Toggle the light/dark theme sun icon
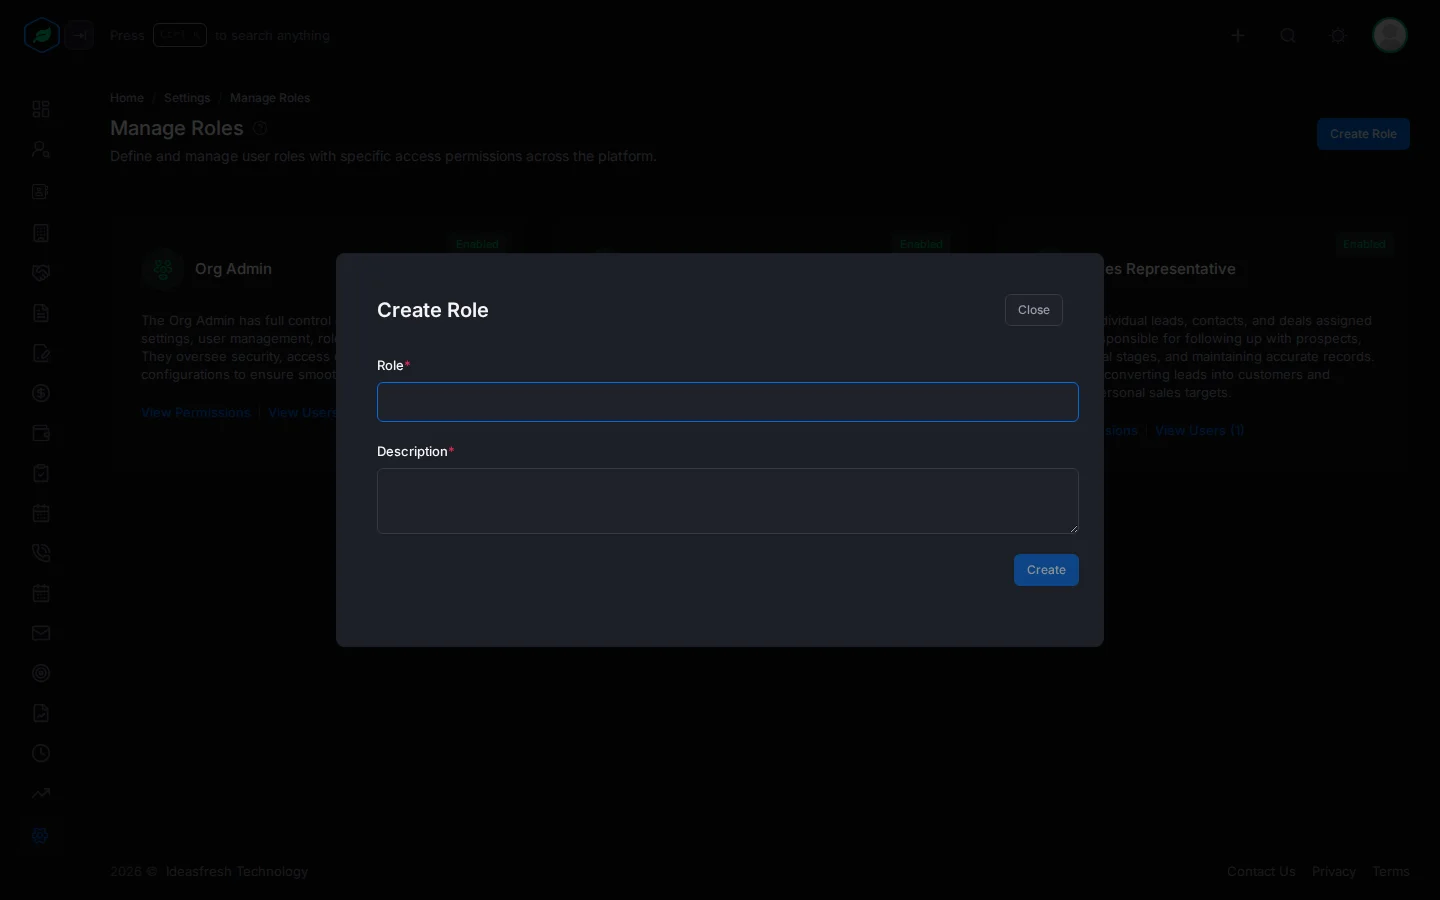This screenshot has height=900, width=1440. point(1338,36)
